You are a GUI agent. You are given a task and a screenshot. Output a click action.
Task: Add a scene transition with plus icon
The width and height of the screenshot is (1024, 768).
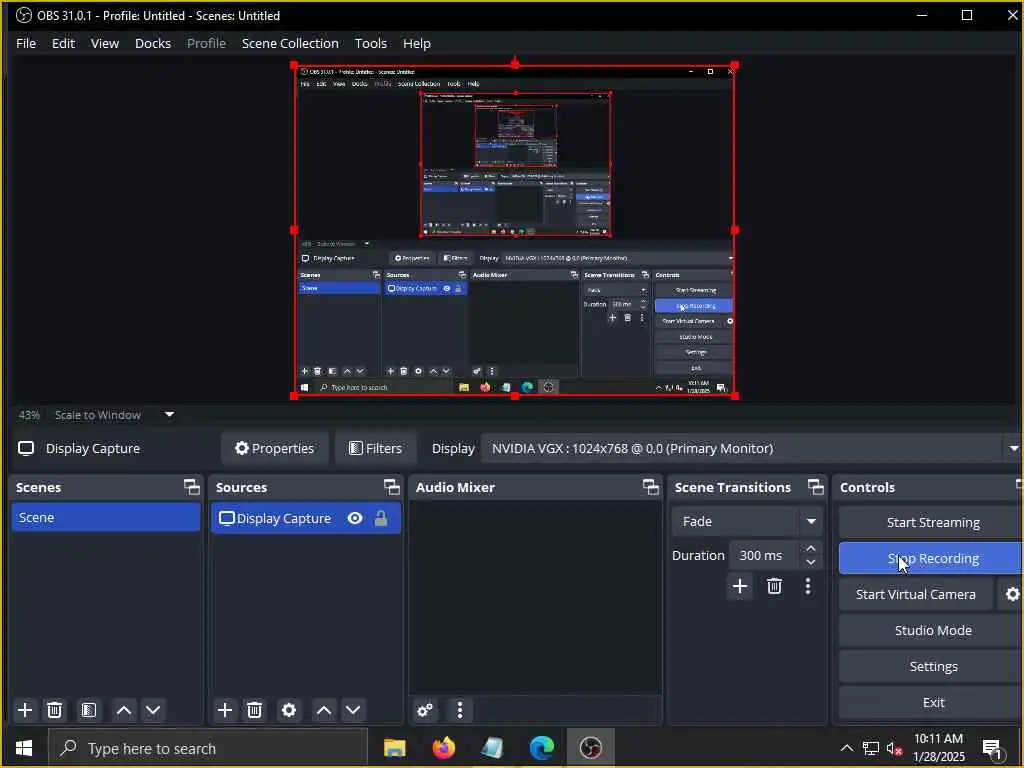[740, 586]
